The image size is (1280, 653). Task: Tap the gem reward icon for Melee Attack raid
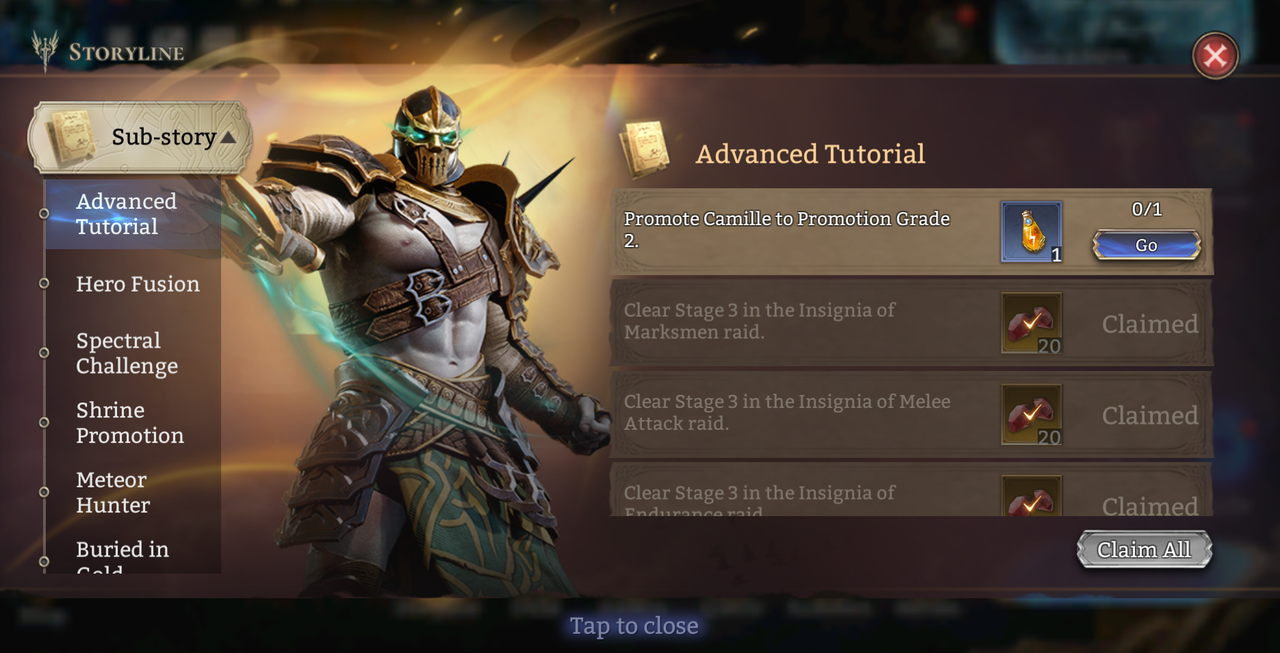(x=1032, y=414)
